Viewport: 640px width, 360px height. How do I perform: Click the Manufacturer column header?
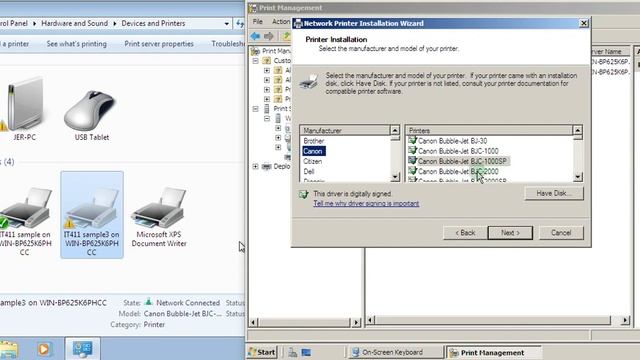coord(345,131)
